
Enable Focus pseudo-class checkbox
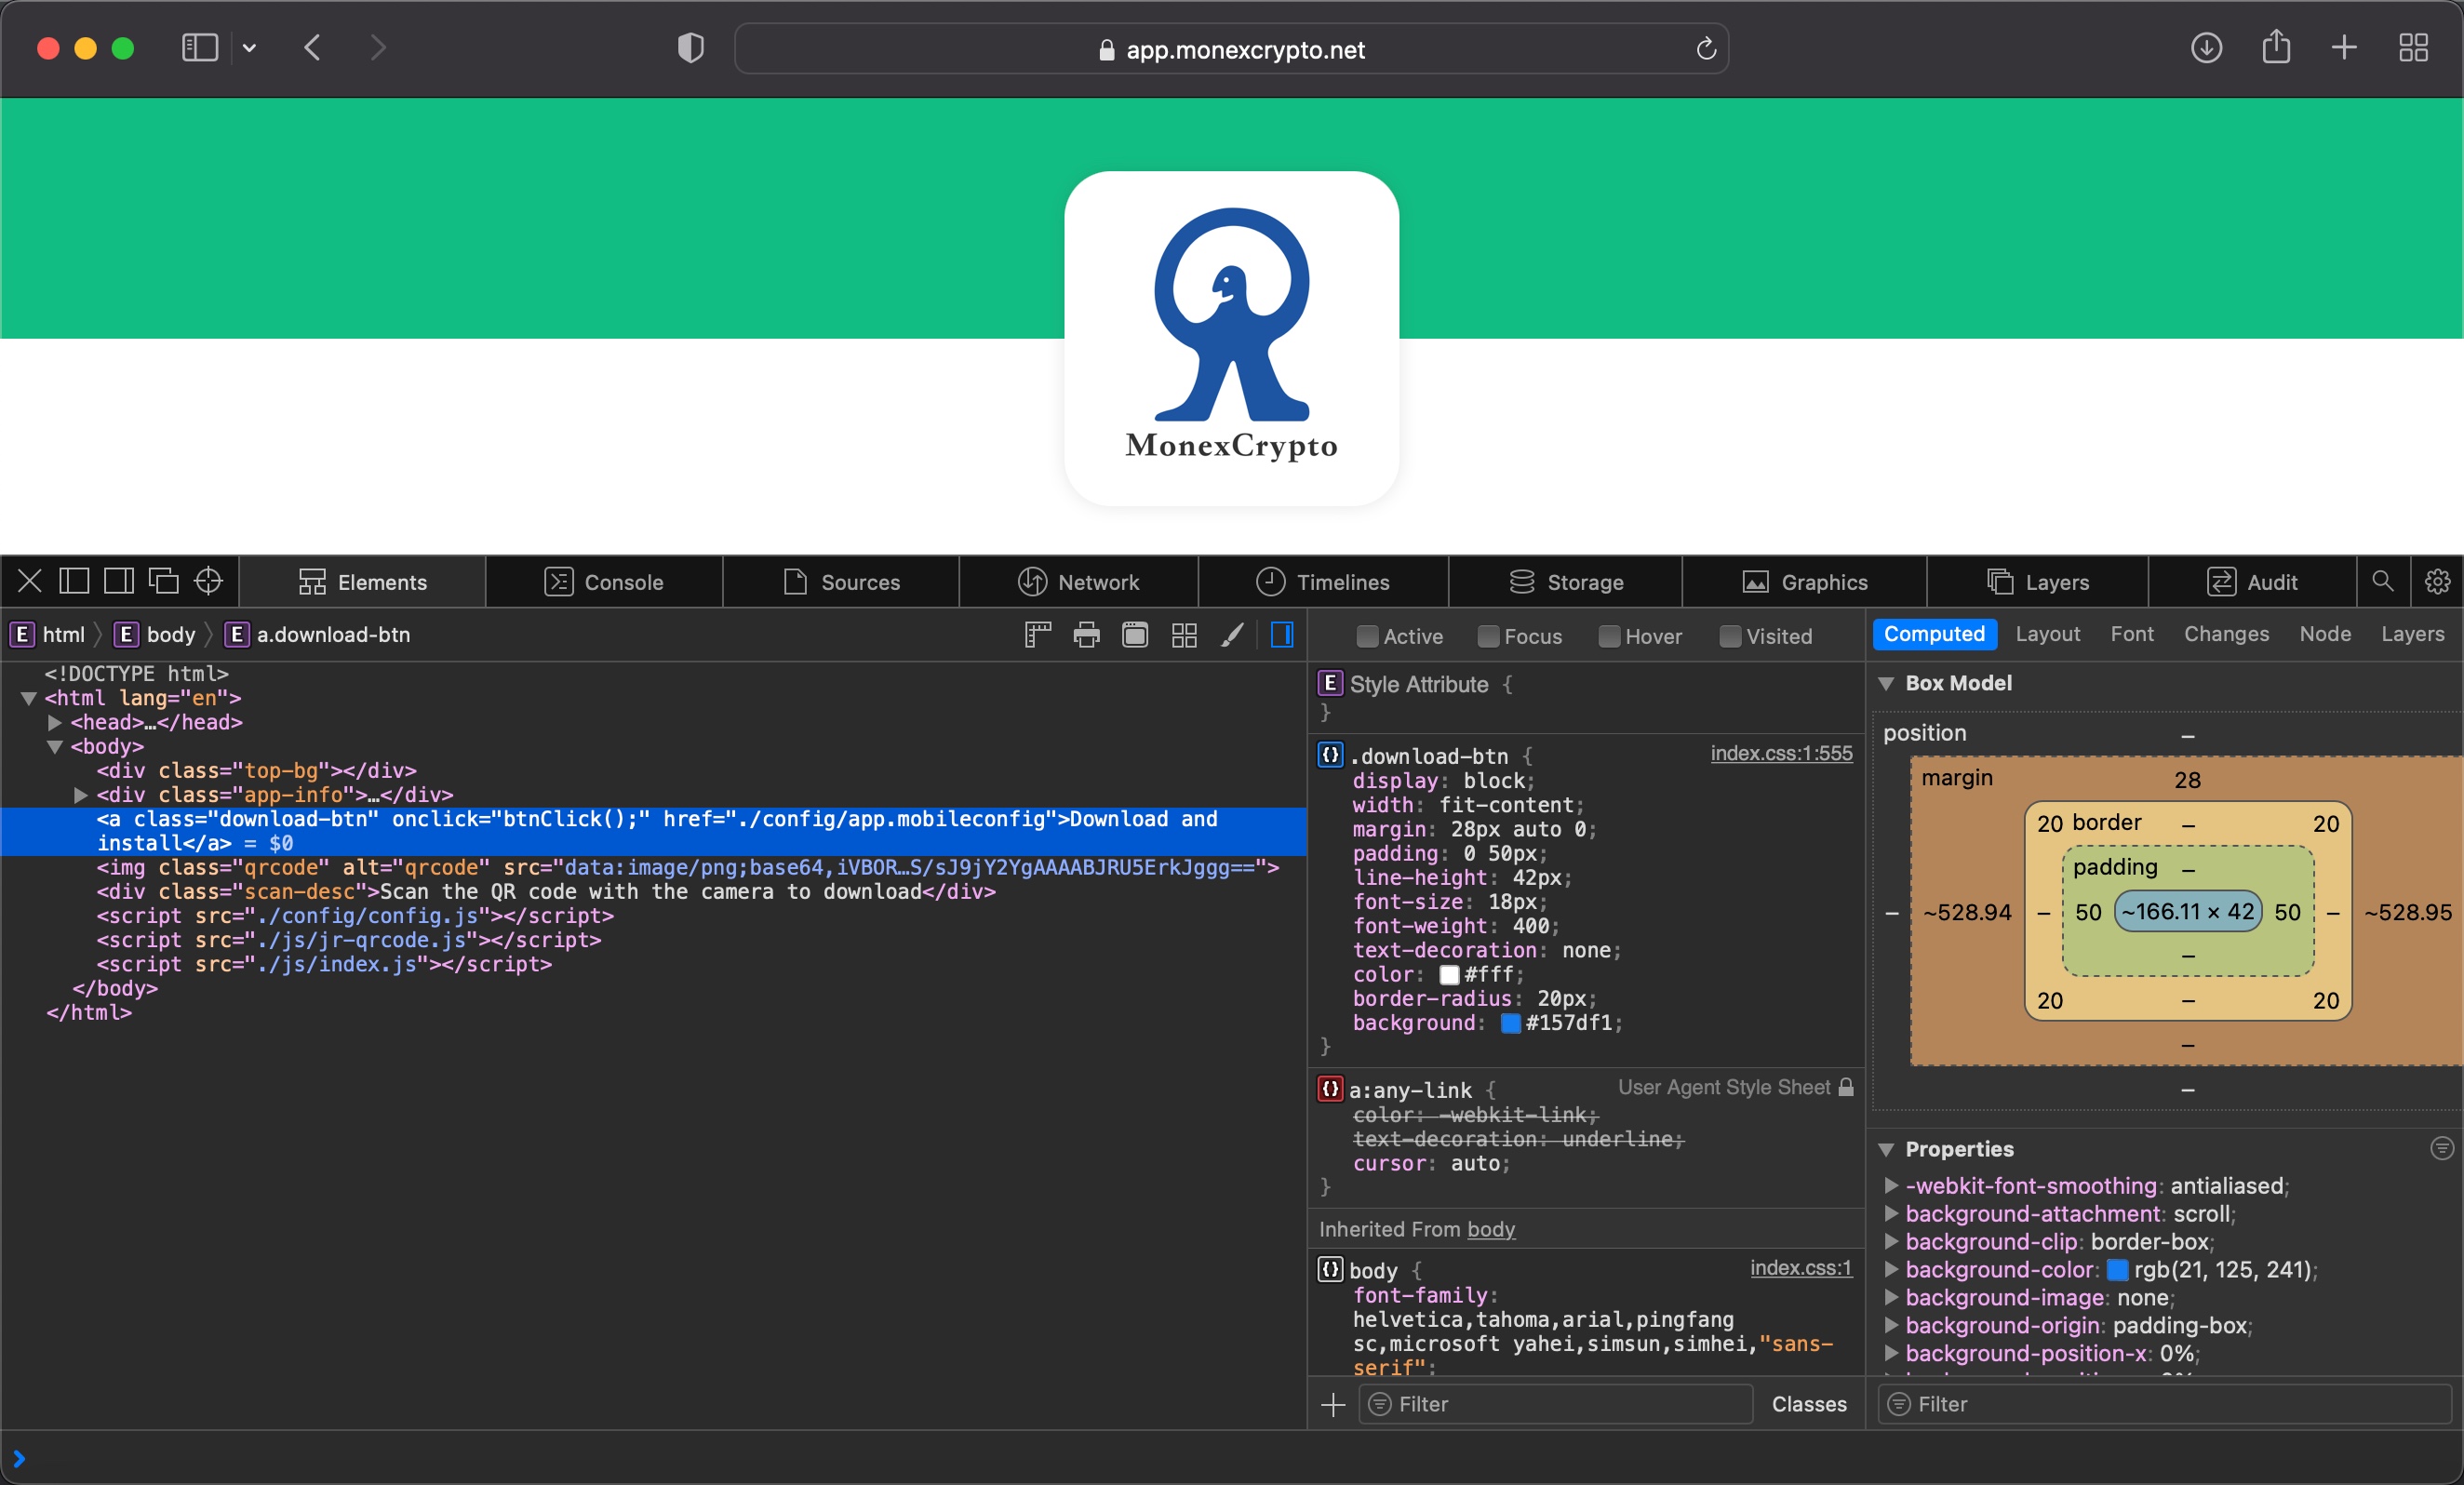click(x=1488, y=636)
